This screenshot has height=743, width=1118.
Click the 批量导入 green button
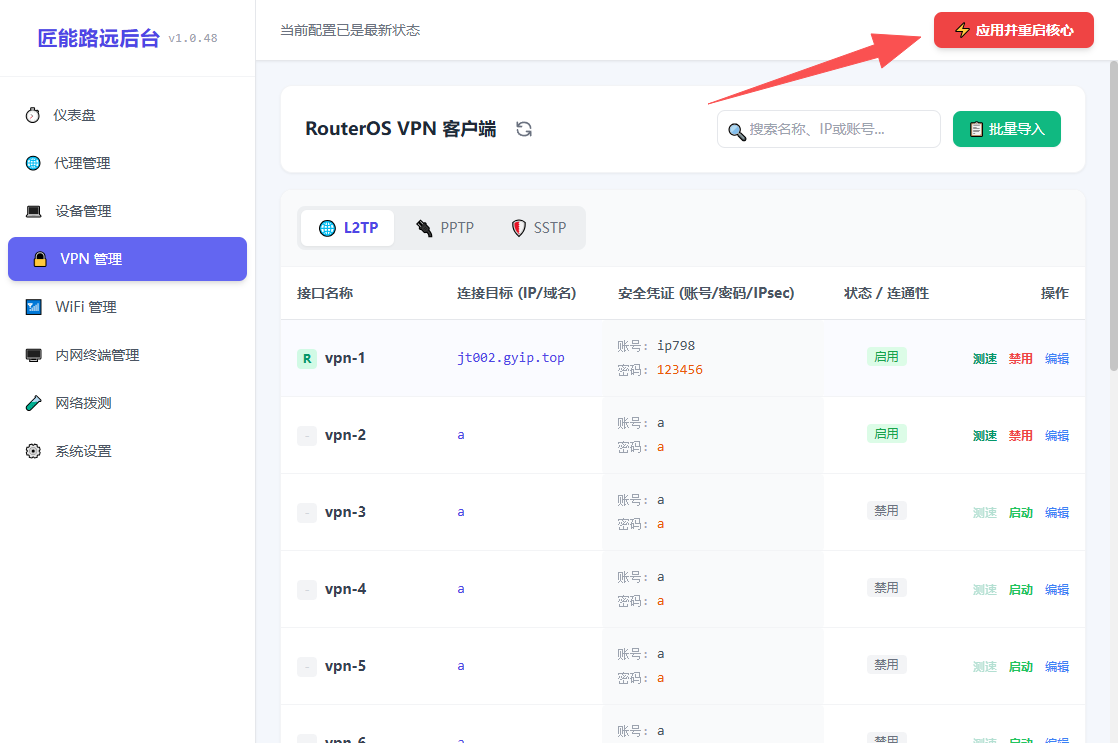[1006, 129]
